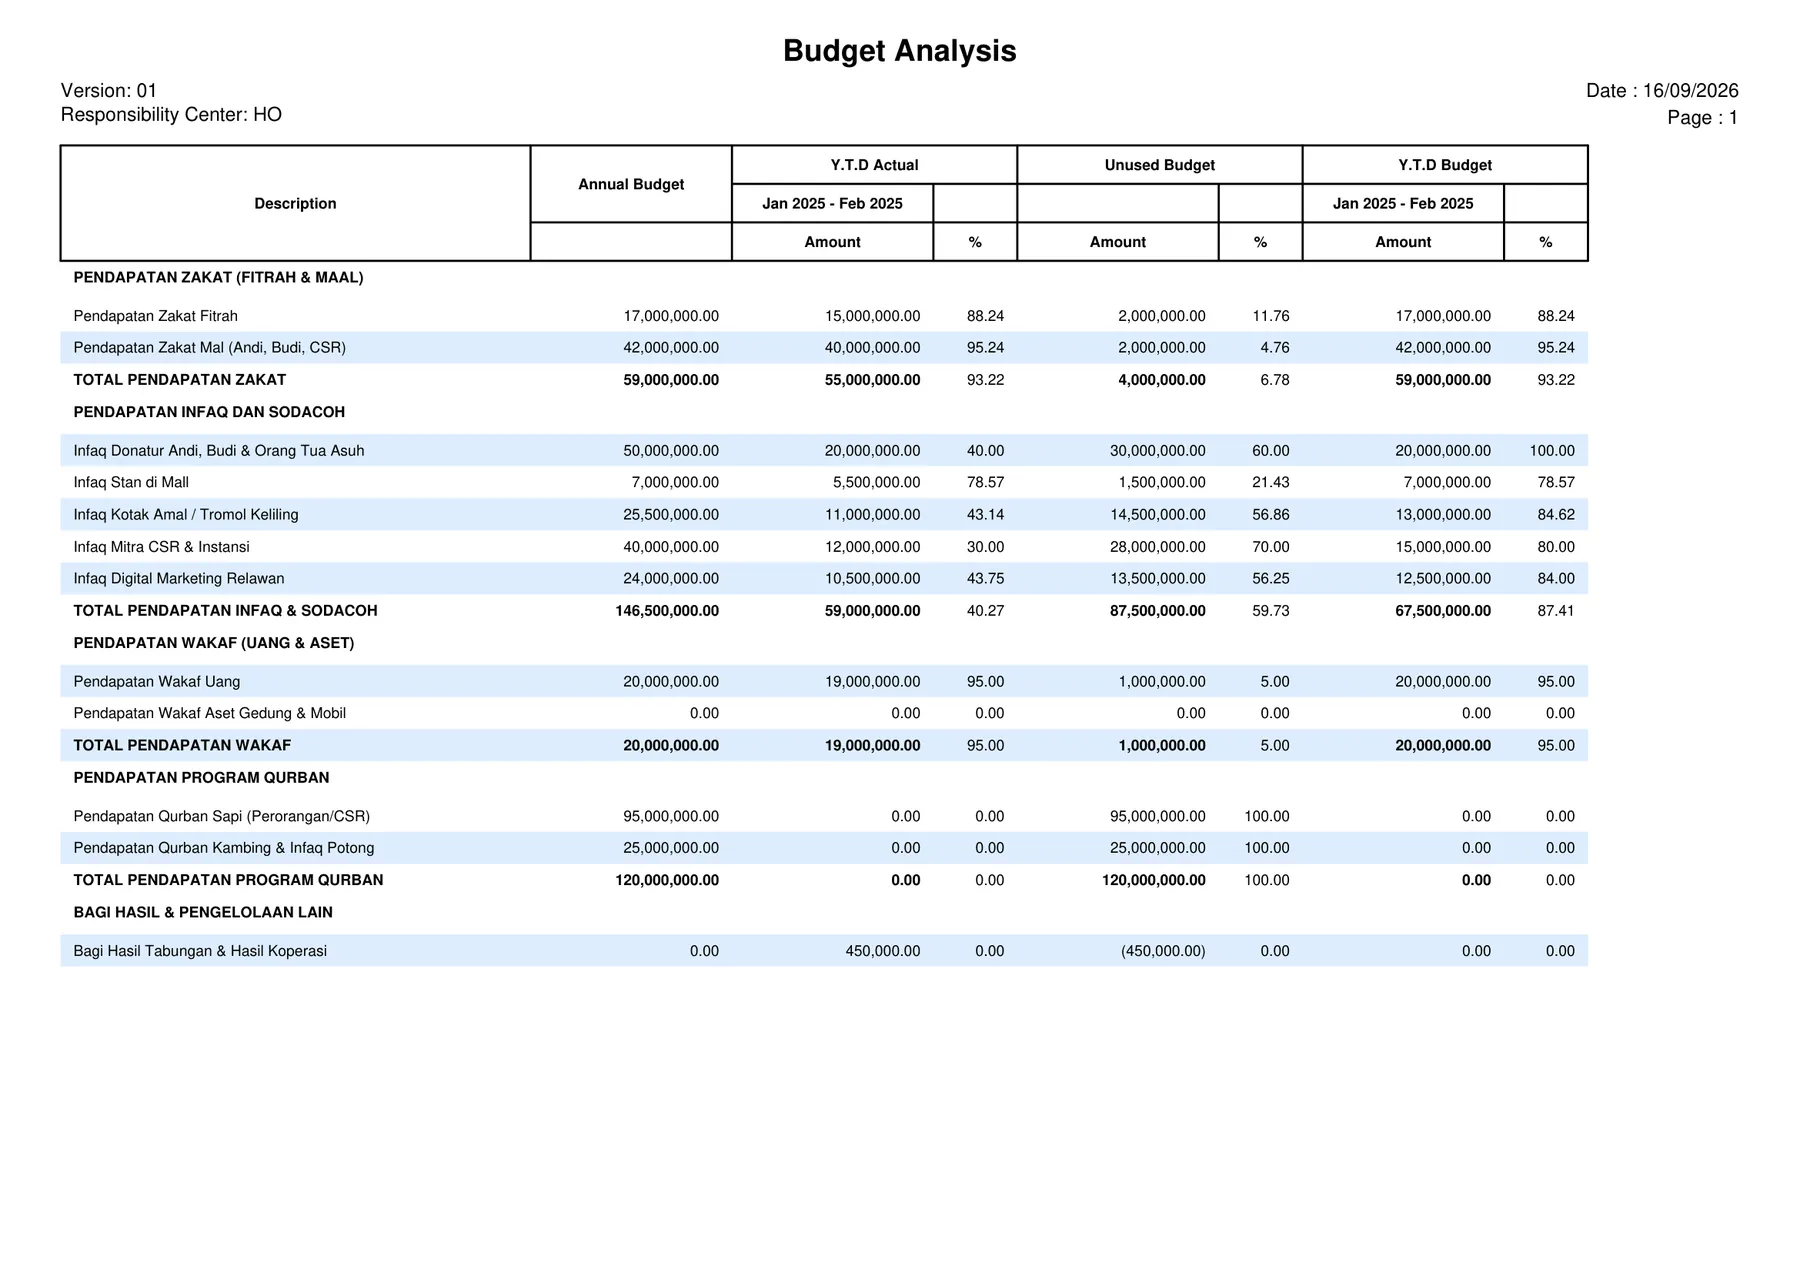1800x1273 pixels.
Task: Click the Pendapatan Zakat Fitrah row label
Action: click(155, 316)
